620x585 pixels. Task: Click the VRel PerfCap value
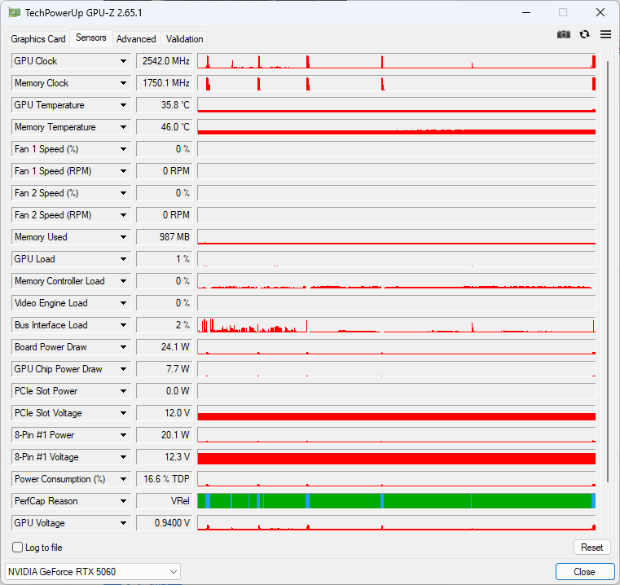pyautogui.click(x=164, y=501)
